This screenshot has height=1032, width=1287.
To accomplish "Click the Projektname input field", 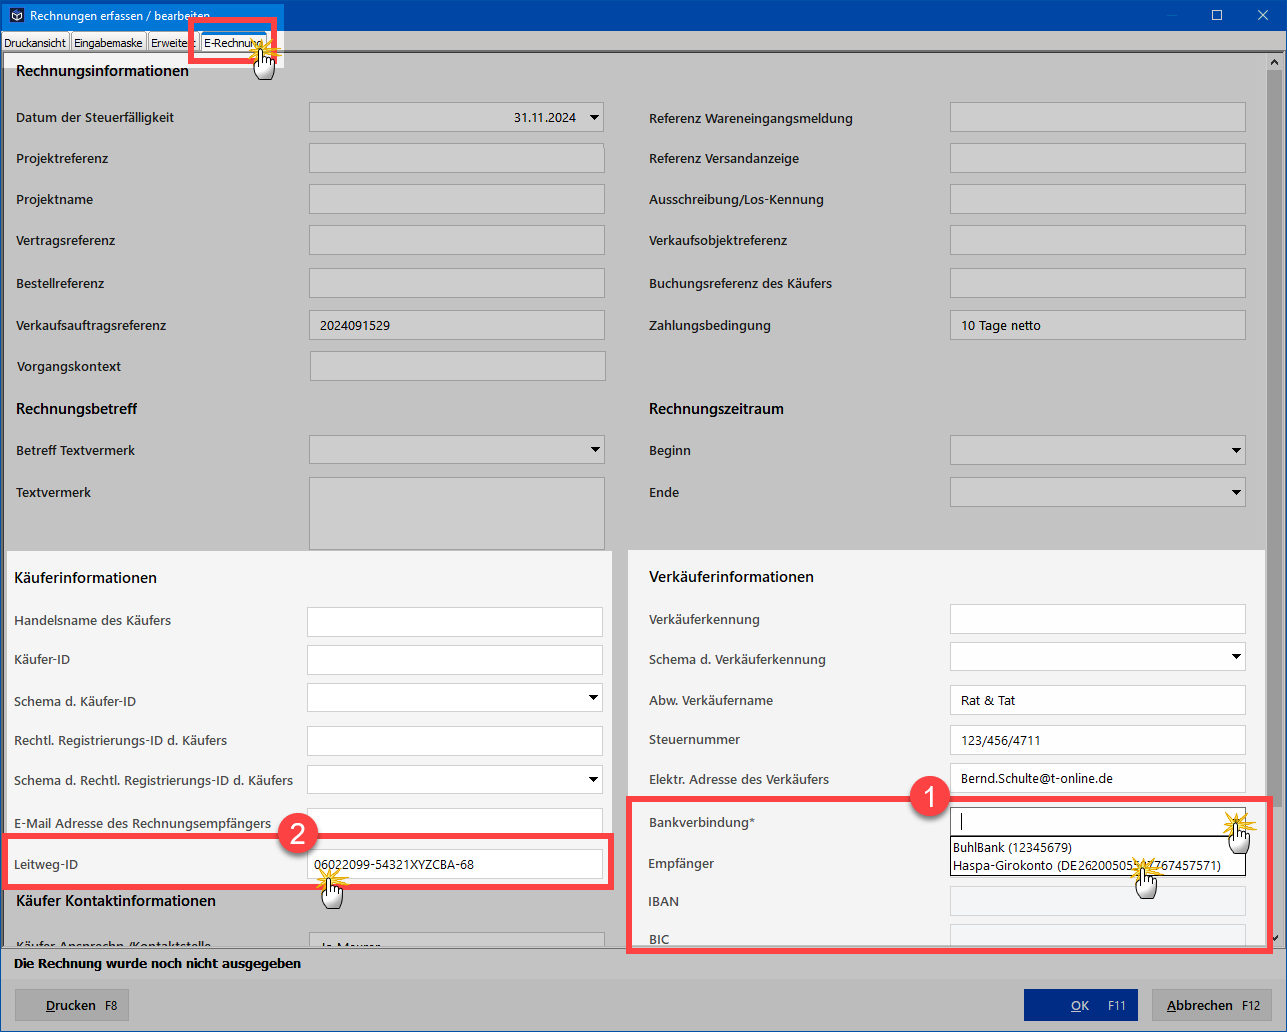I will [457, 199].
